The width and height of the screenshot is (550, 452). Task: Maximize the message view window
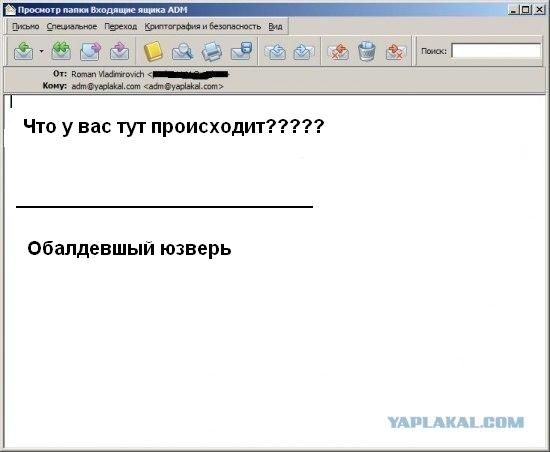[x=525, y=10]
